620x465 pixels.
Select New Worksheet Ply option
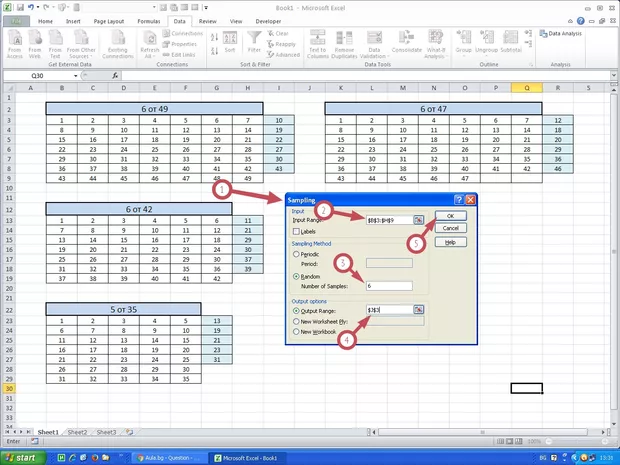[296, 321]
